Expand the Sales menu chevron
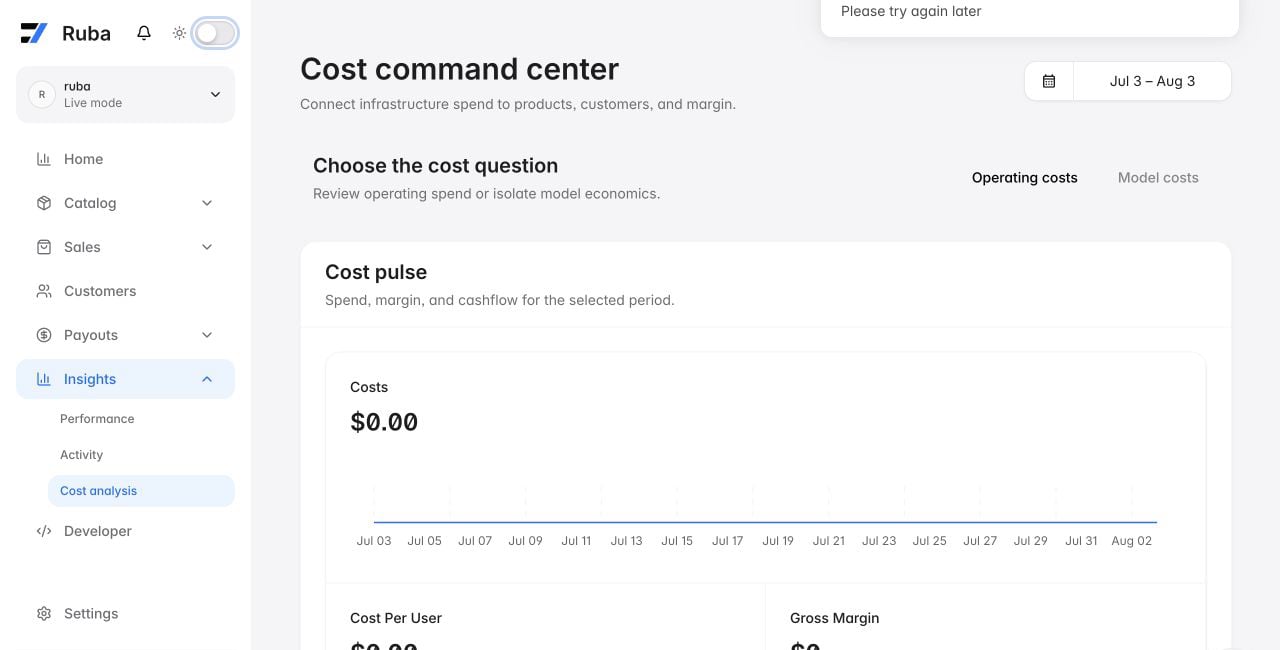The image size is (1280, 650). (207, 247)
